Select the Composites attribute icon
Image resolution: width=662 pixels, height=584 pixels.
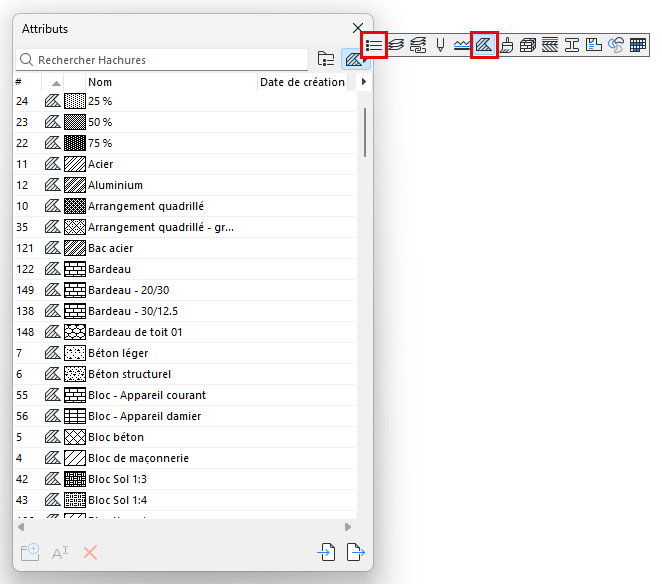click(x=550, y=45)
